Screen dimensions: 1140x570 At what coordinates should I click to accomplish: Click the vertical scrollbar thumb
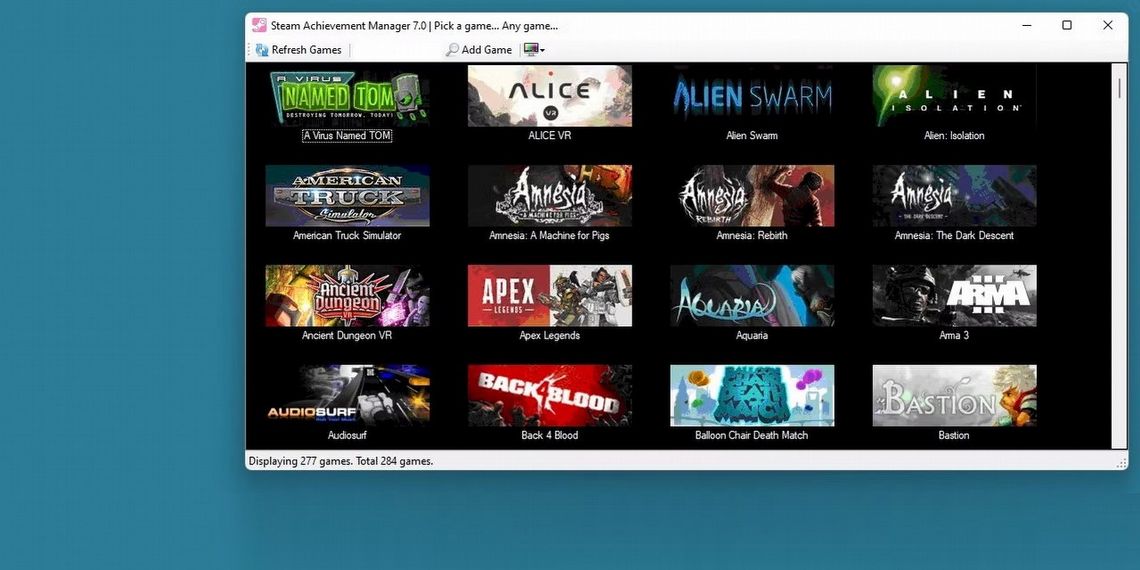(x=1120, y=87)
